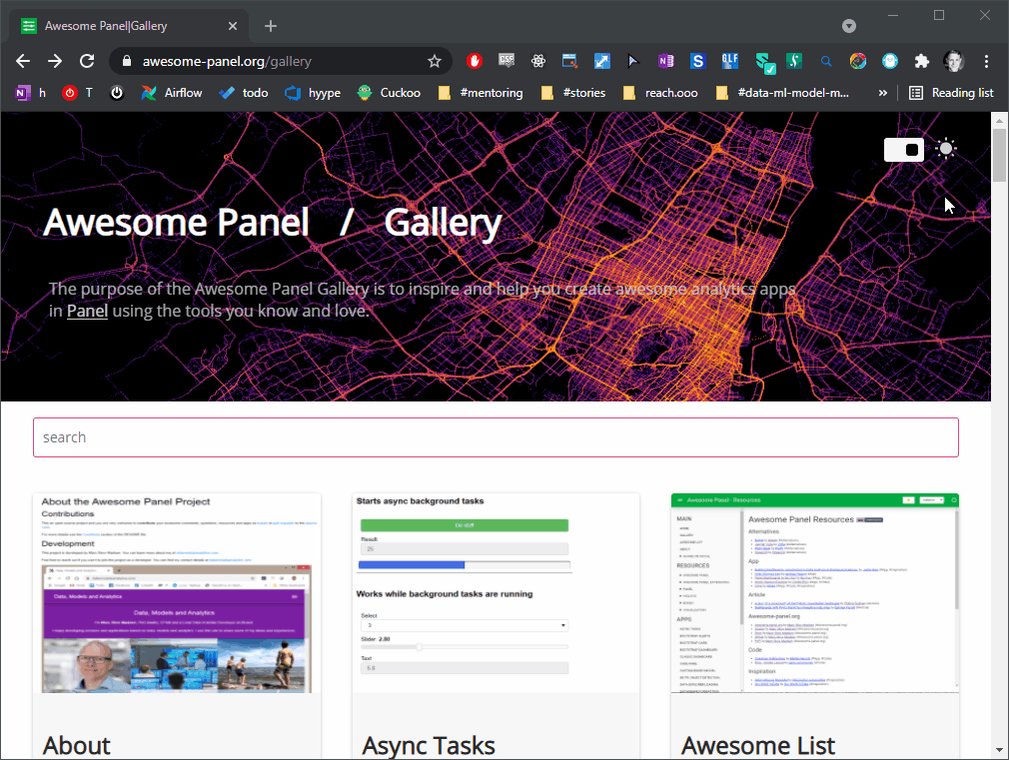This screenshot has height=760, width=1009.
Task: Open the About app thumbnail
Action: coord(177,593)
